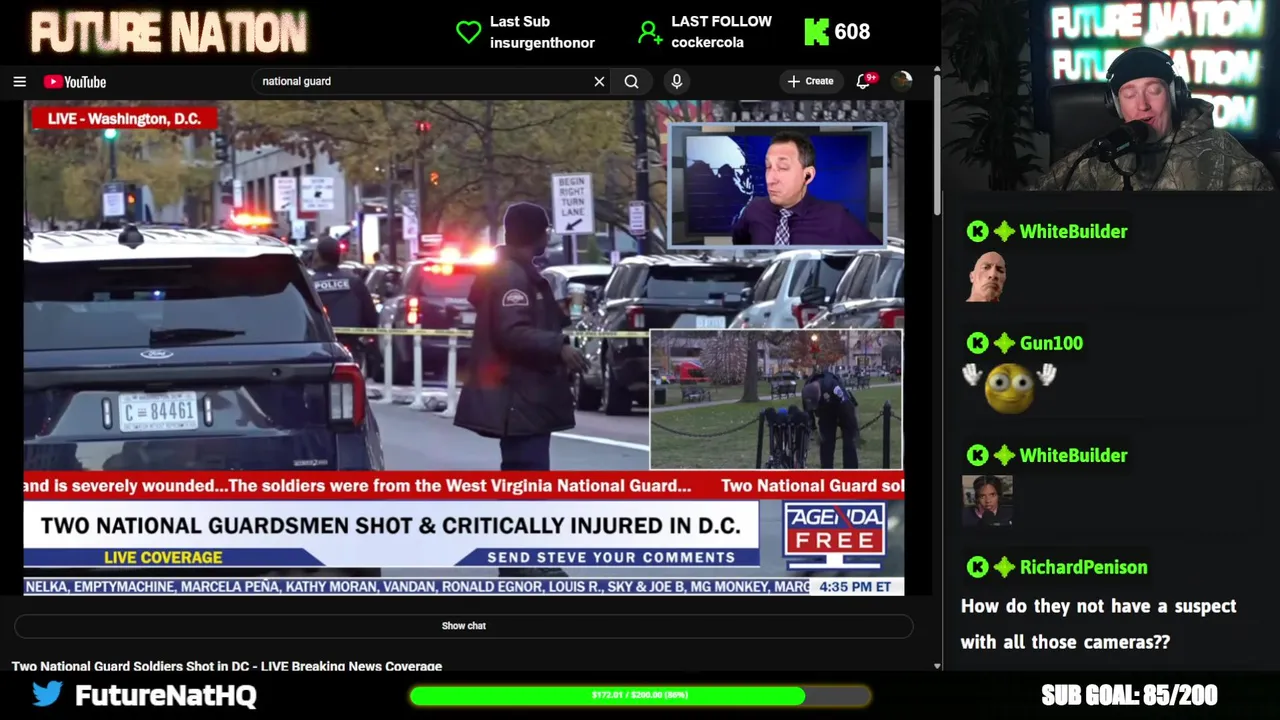Click the LIVE - Washington, D.C. banner
The height and width of the screenshot is (720, 1280).
pos(124,119)
